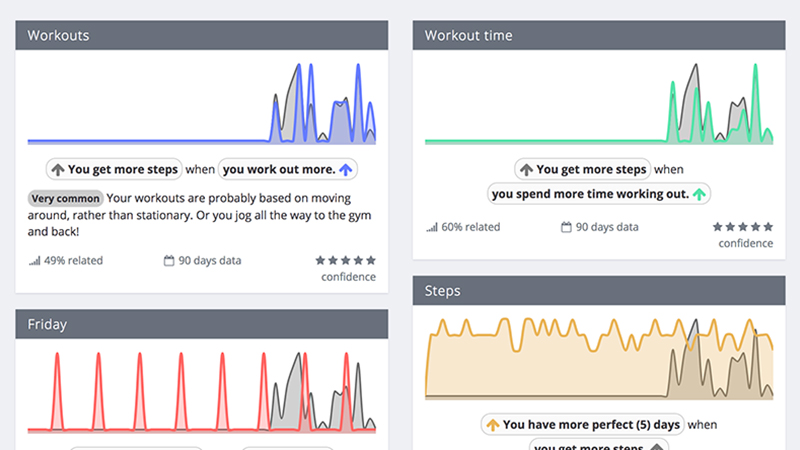
Task: Click calendar icon in Workouts card
Action: coord(169,261)
